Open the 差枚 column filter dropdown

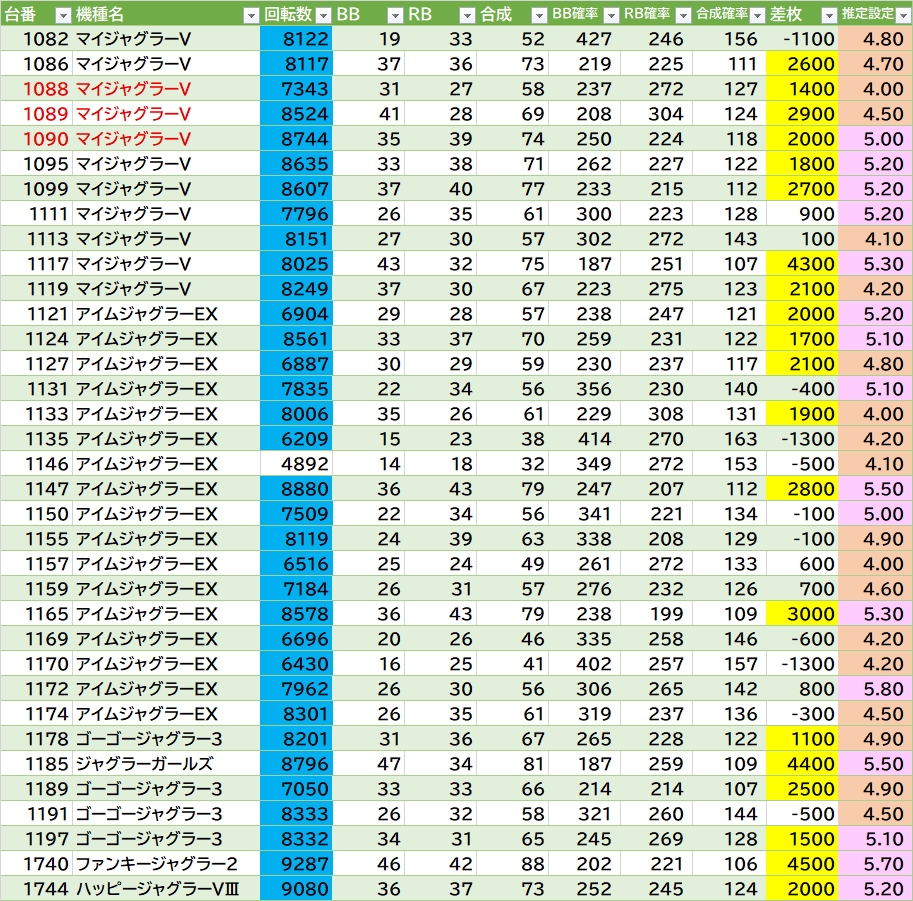tap(829, 15)
